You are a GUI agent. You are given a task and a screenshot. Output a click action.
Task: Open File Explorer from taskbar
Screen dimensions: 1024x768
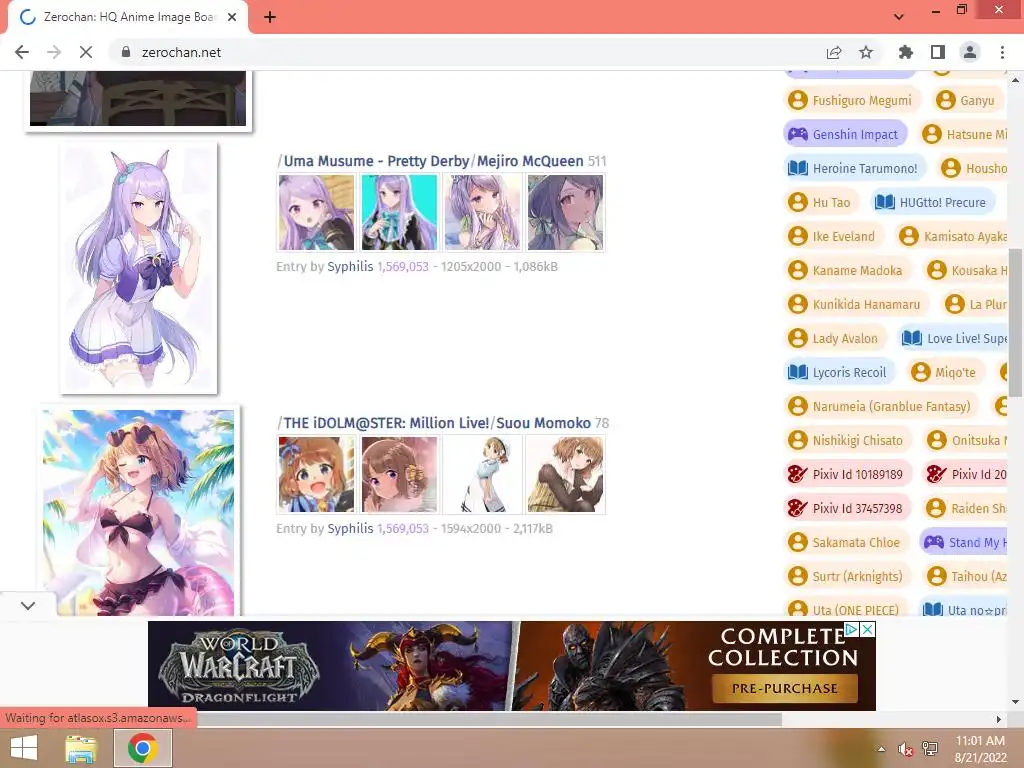point(80,748)
